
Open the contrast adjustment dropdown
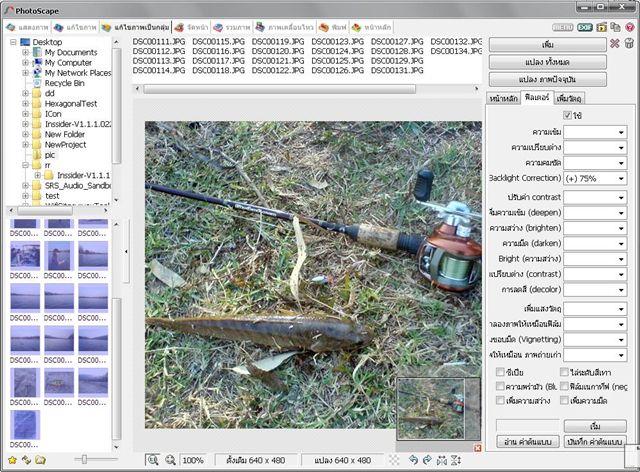[x=595, y=197]
